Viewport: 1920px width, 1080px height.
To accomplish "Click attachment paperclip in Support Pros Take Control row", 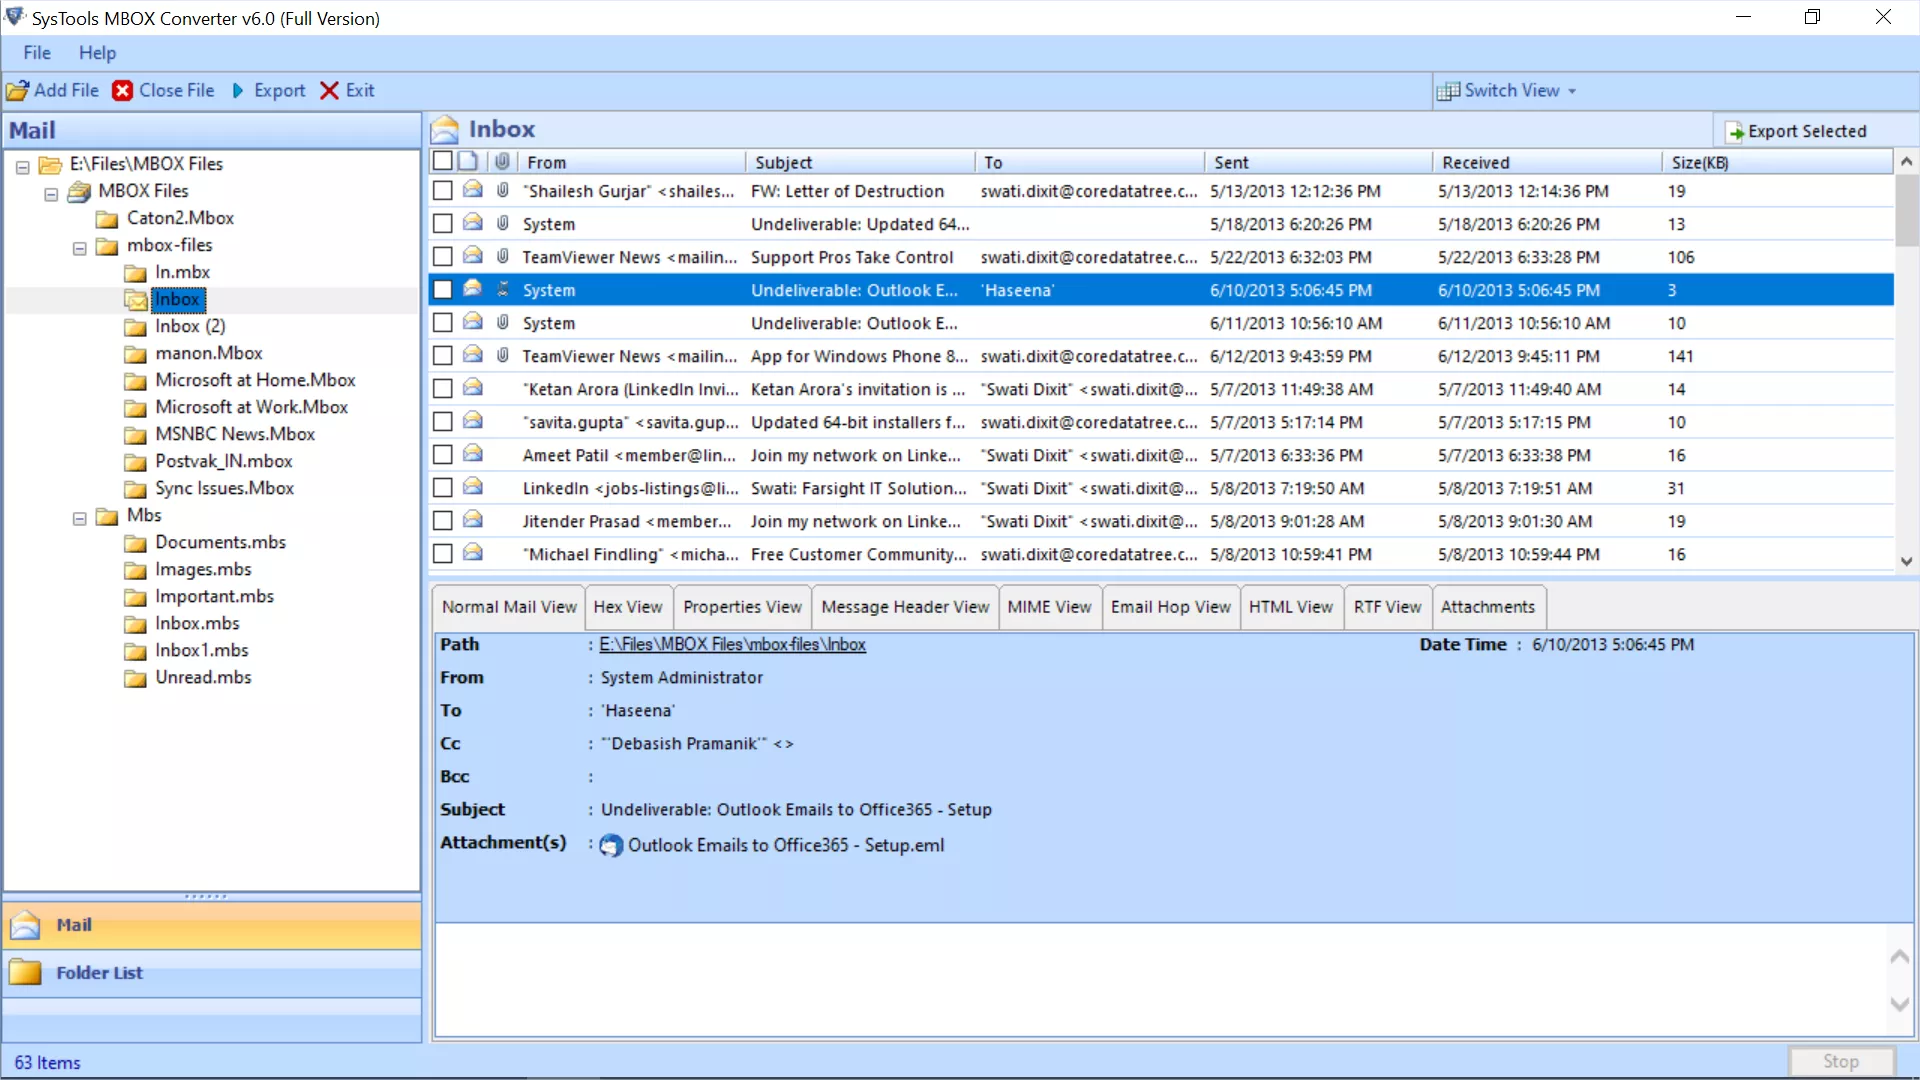I will pos(503,256).
